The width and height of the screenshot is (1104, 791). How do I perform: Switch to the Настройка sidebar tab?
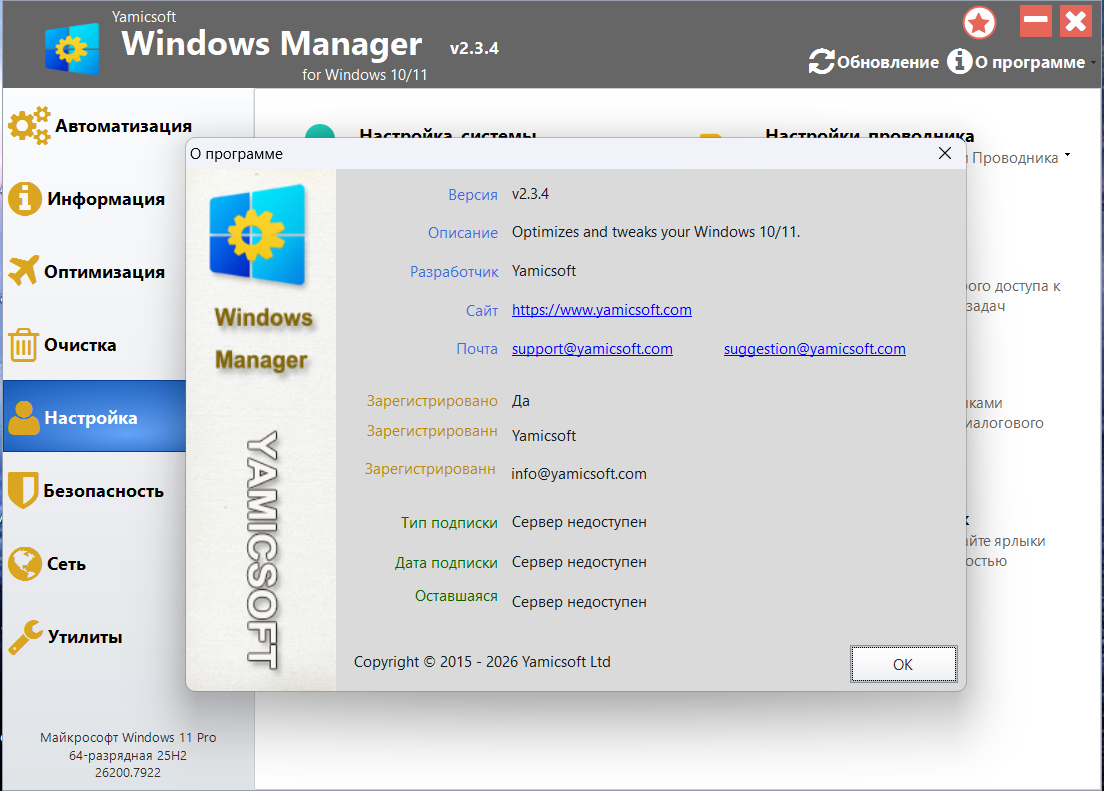point(93,418)
